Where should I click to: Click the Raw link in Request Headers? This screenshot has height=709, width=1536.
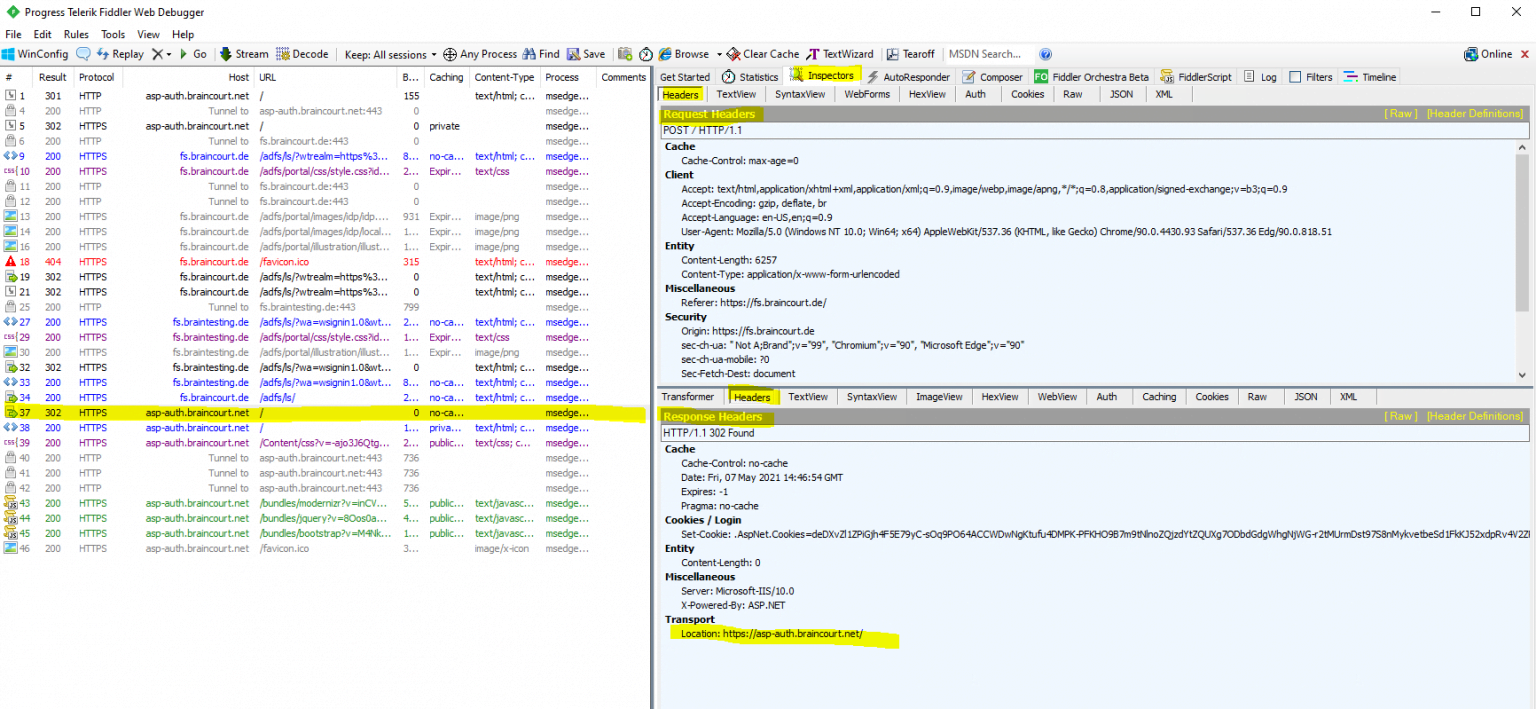pos(1400,113)
